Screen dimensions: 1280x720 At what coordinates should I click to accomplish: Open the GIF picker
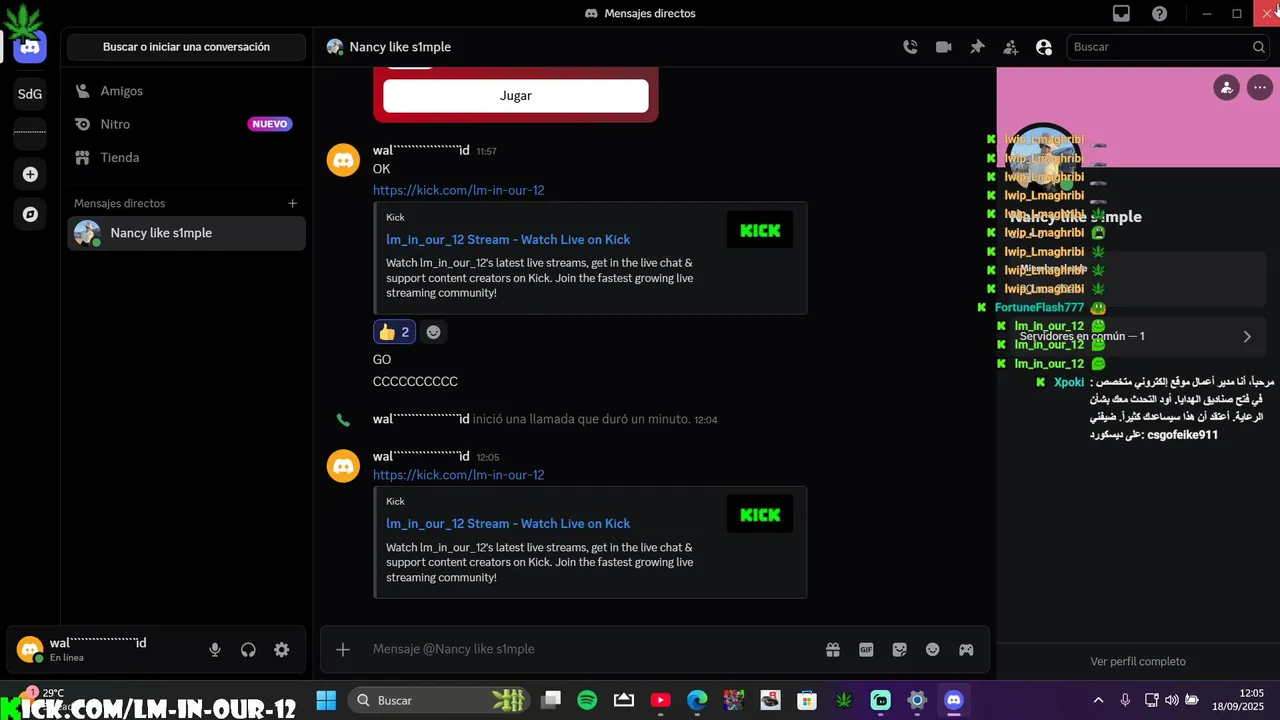(866, 649)
